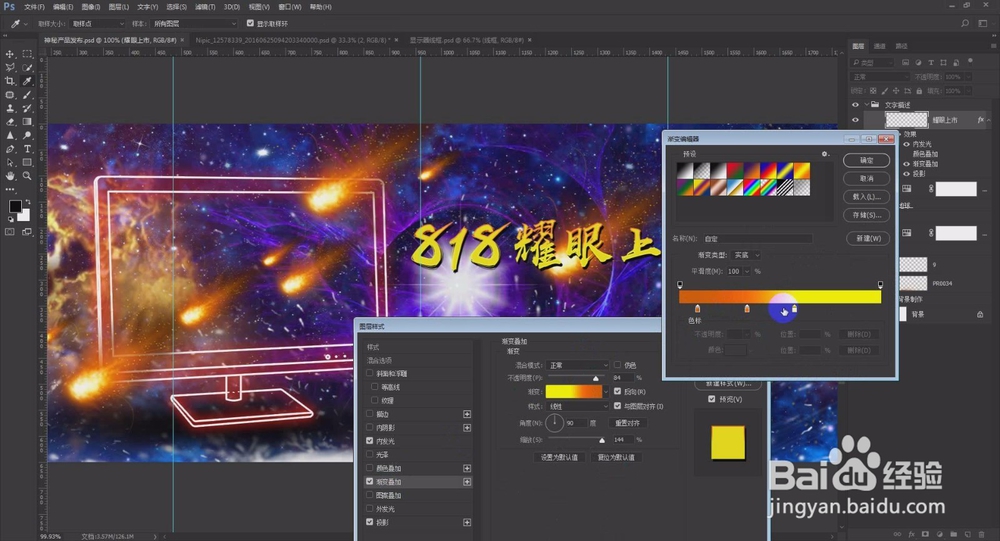This screenshot has width=1000, height=541.
Task: Select the Zoom magnifier tool
Action: [27, 176]
